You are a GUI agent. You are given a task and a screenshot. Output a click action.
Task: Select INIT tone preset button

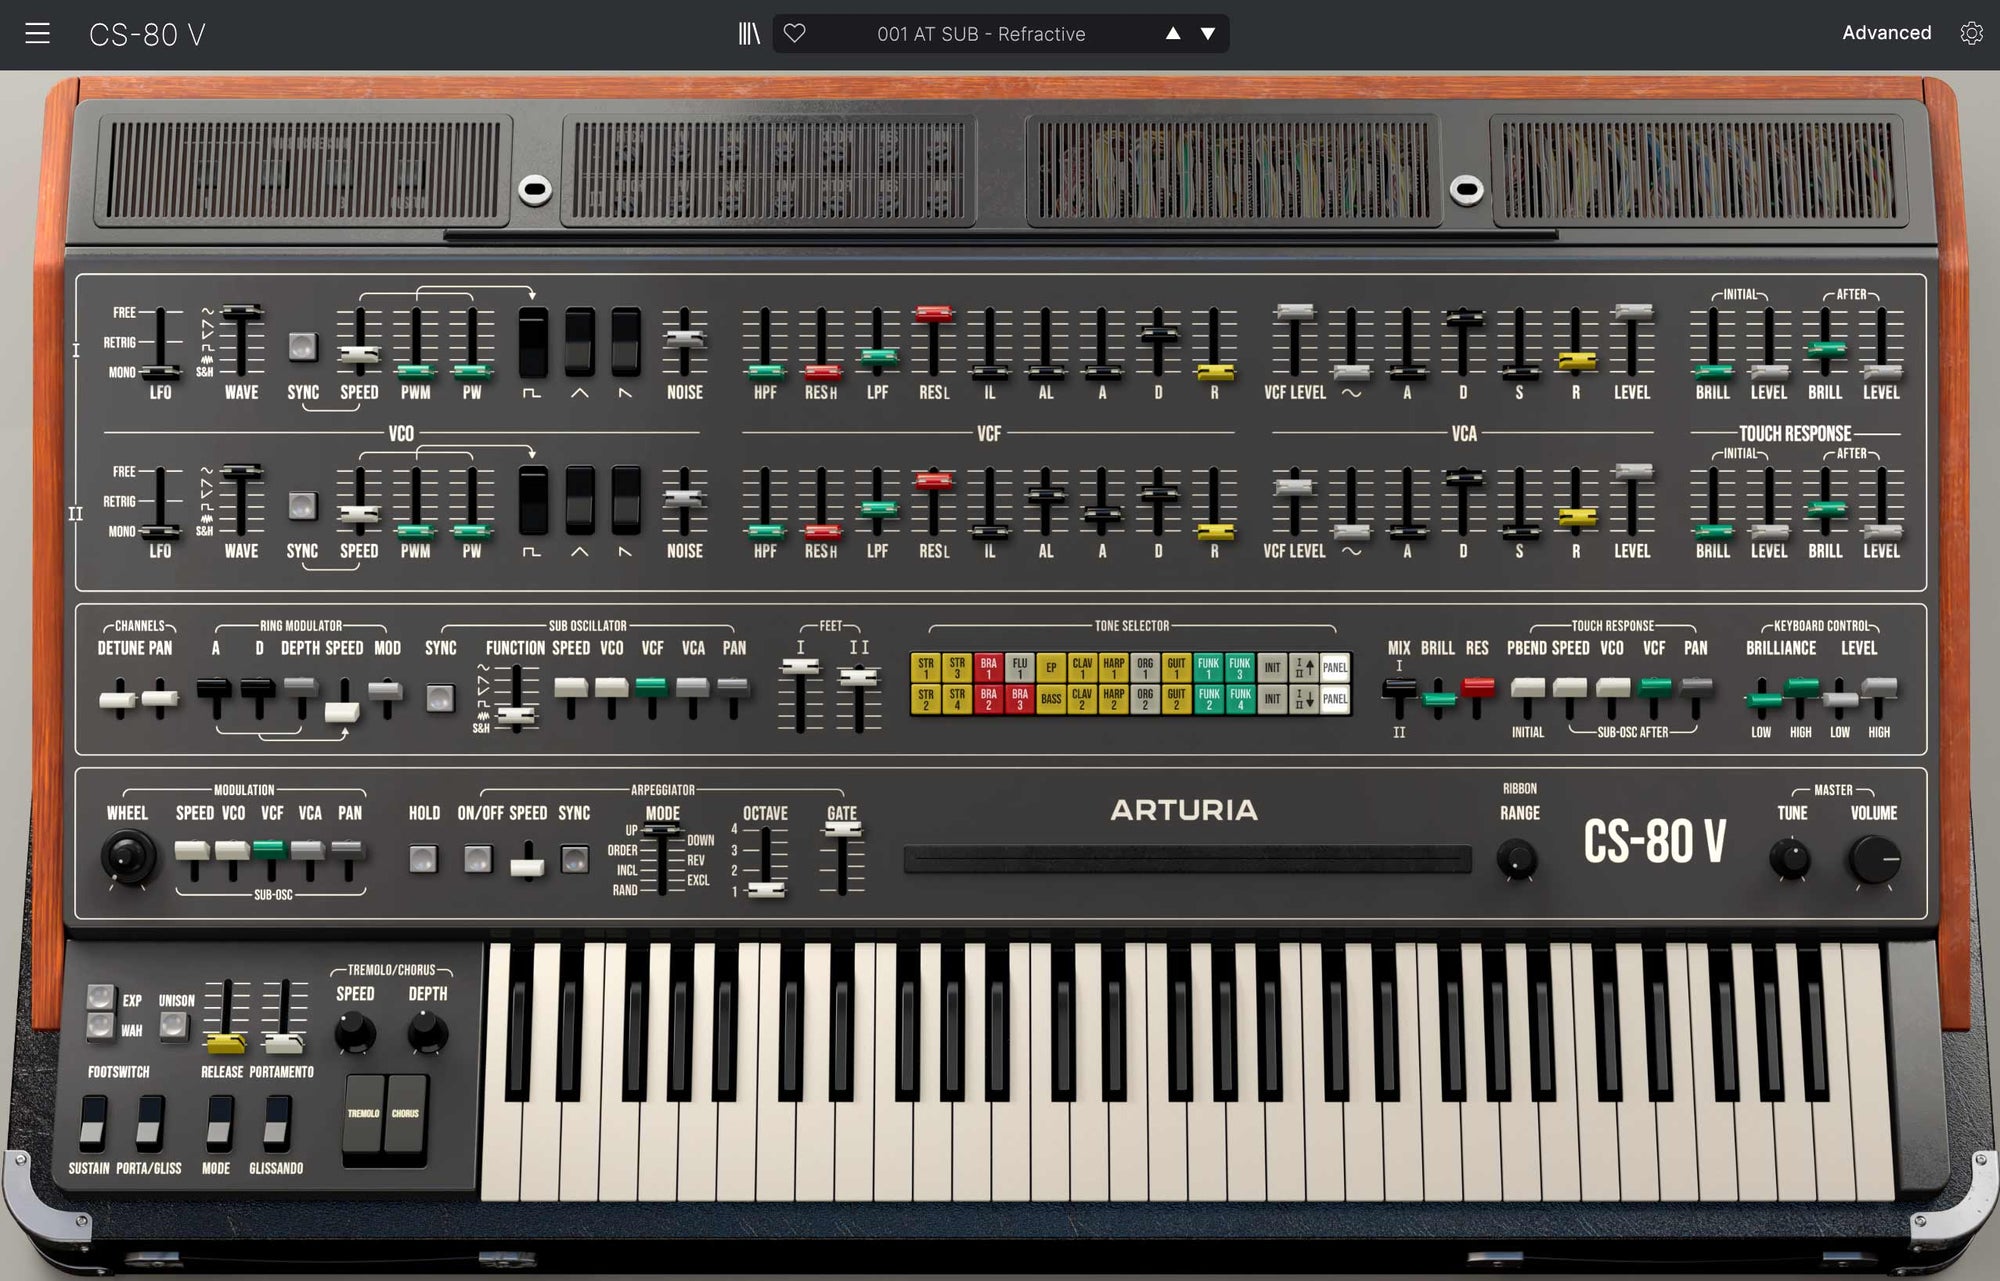(1270, 669)
